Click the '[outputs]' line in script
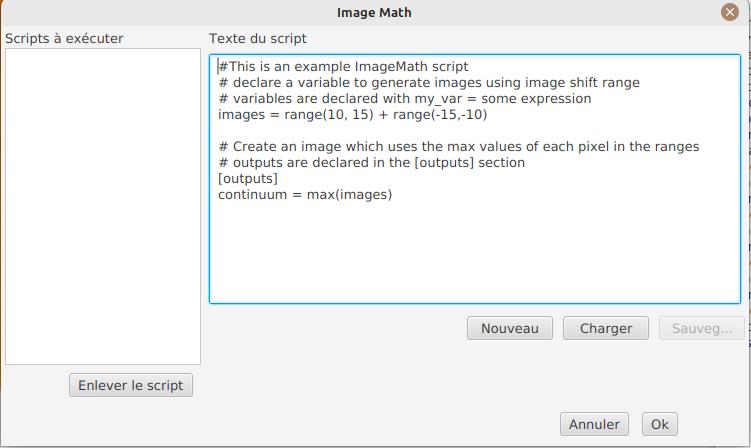The image size is (751, 448). coord(248,179)
